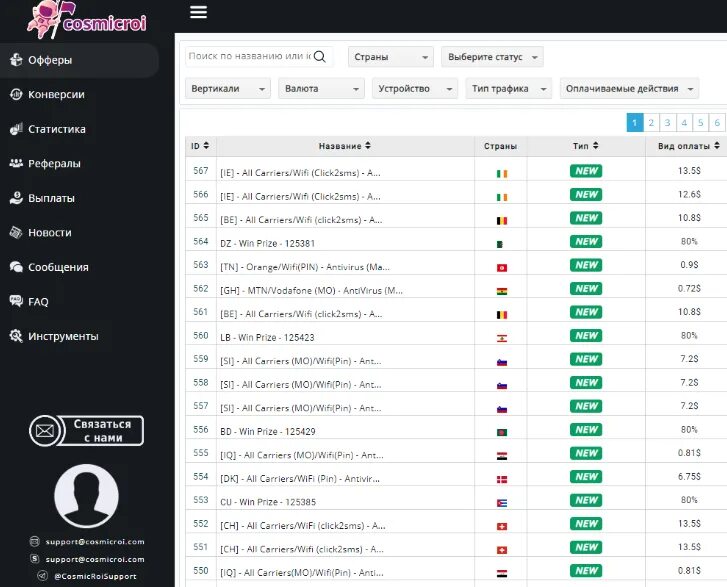Open offer 'LB - Win Prize - 125423'
Viewport: 727px width, 587px height.
point(267,338)
